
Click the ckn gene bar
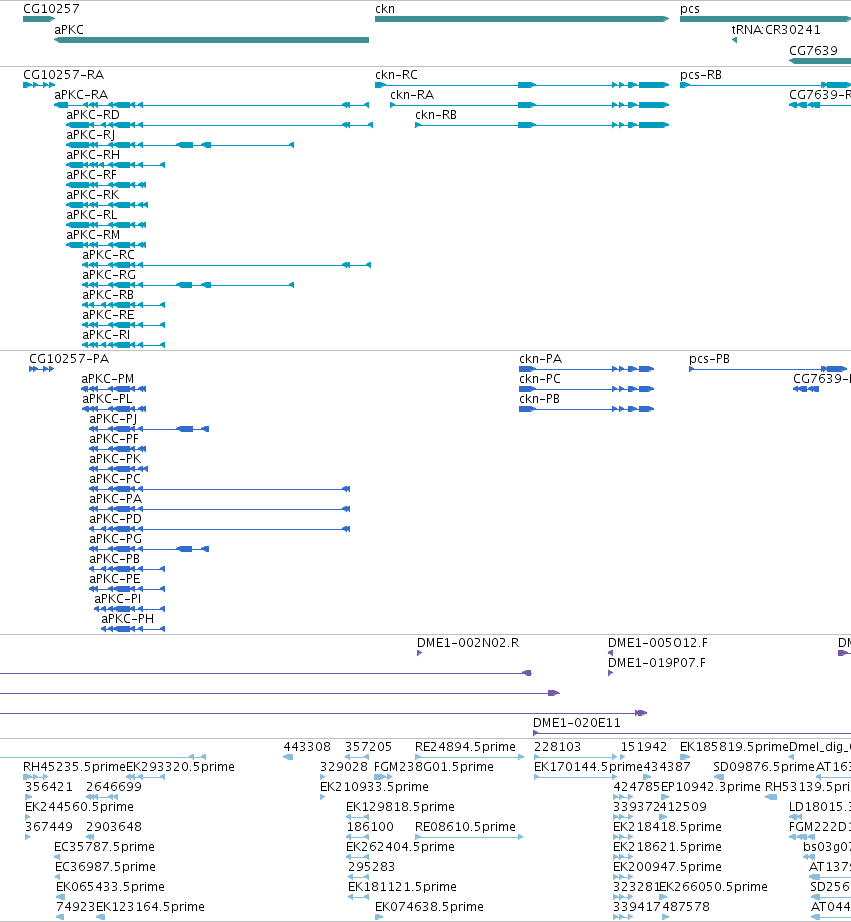522,19
